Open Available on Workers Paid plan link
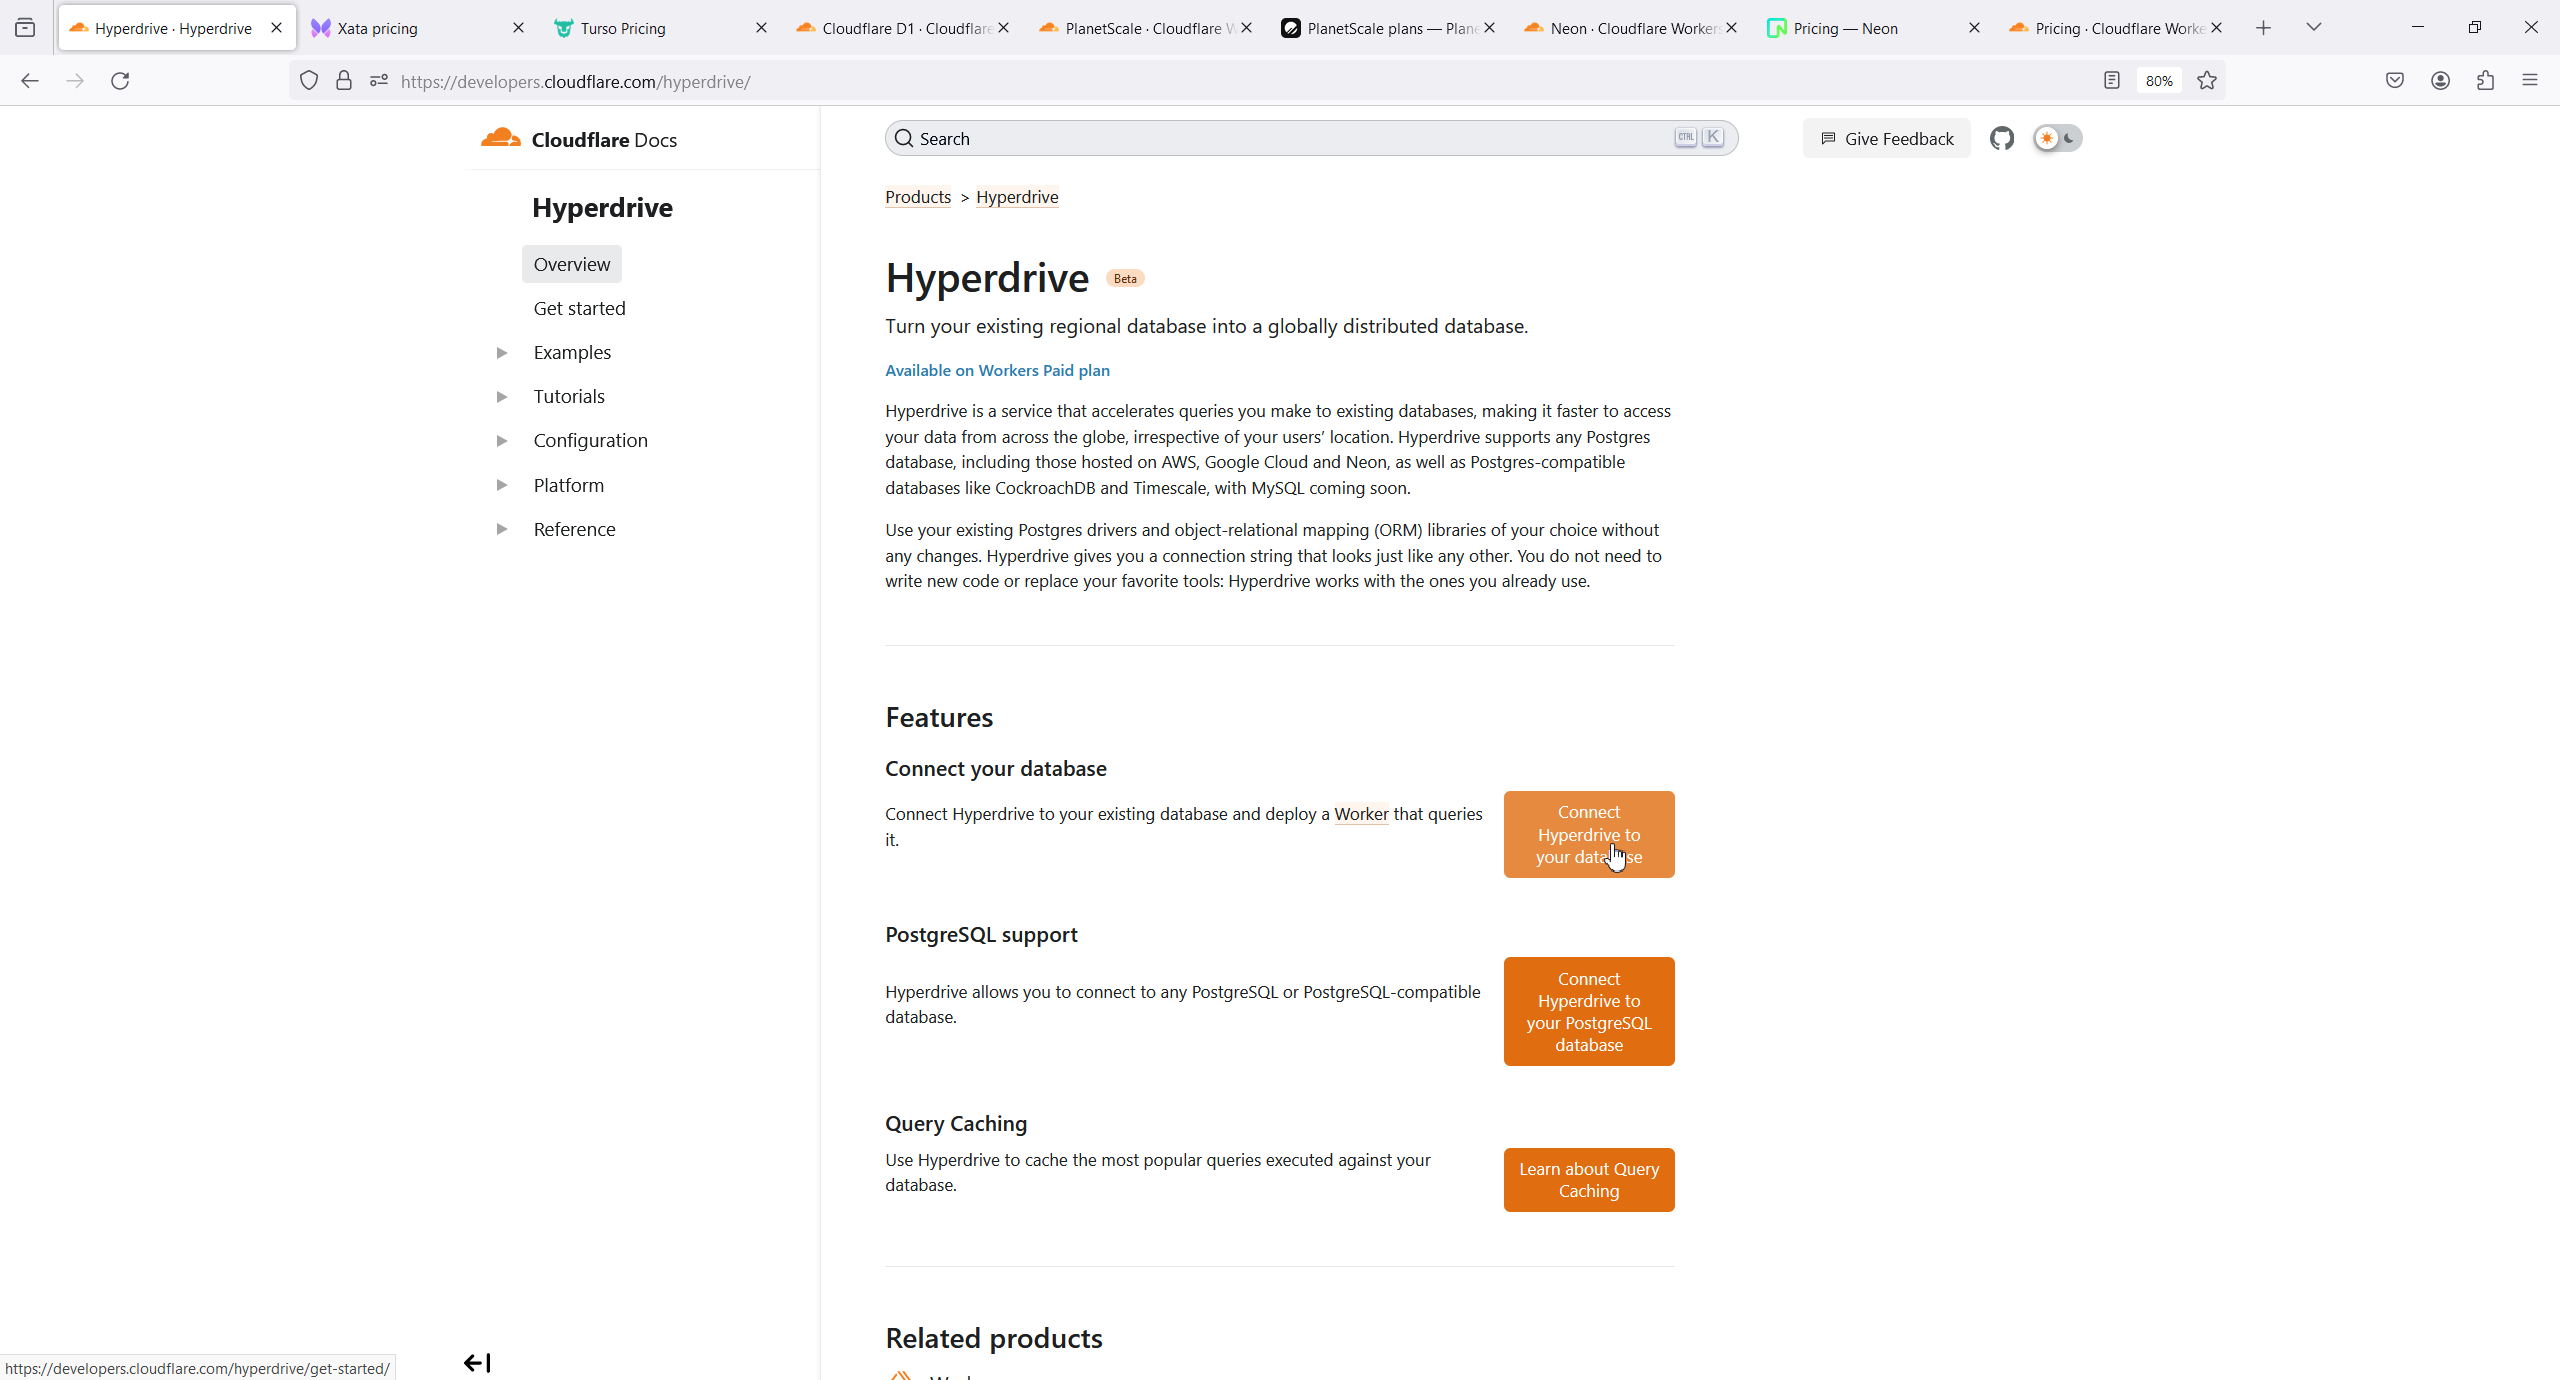The width and height of the screenshot is (2560, 1380). point(997,371)
